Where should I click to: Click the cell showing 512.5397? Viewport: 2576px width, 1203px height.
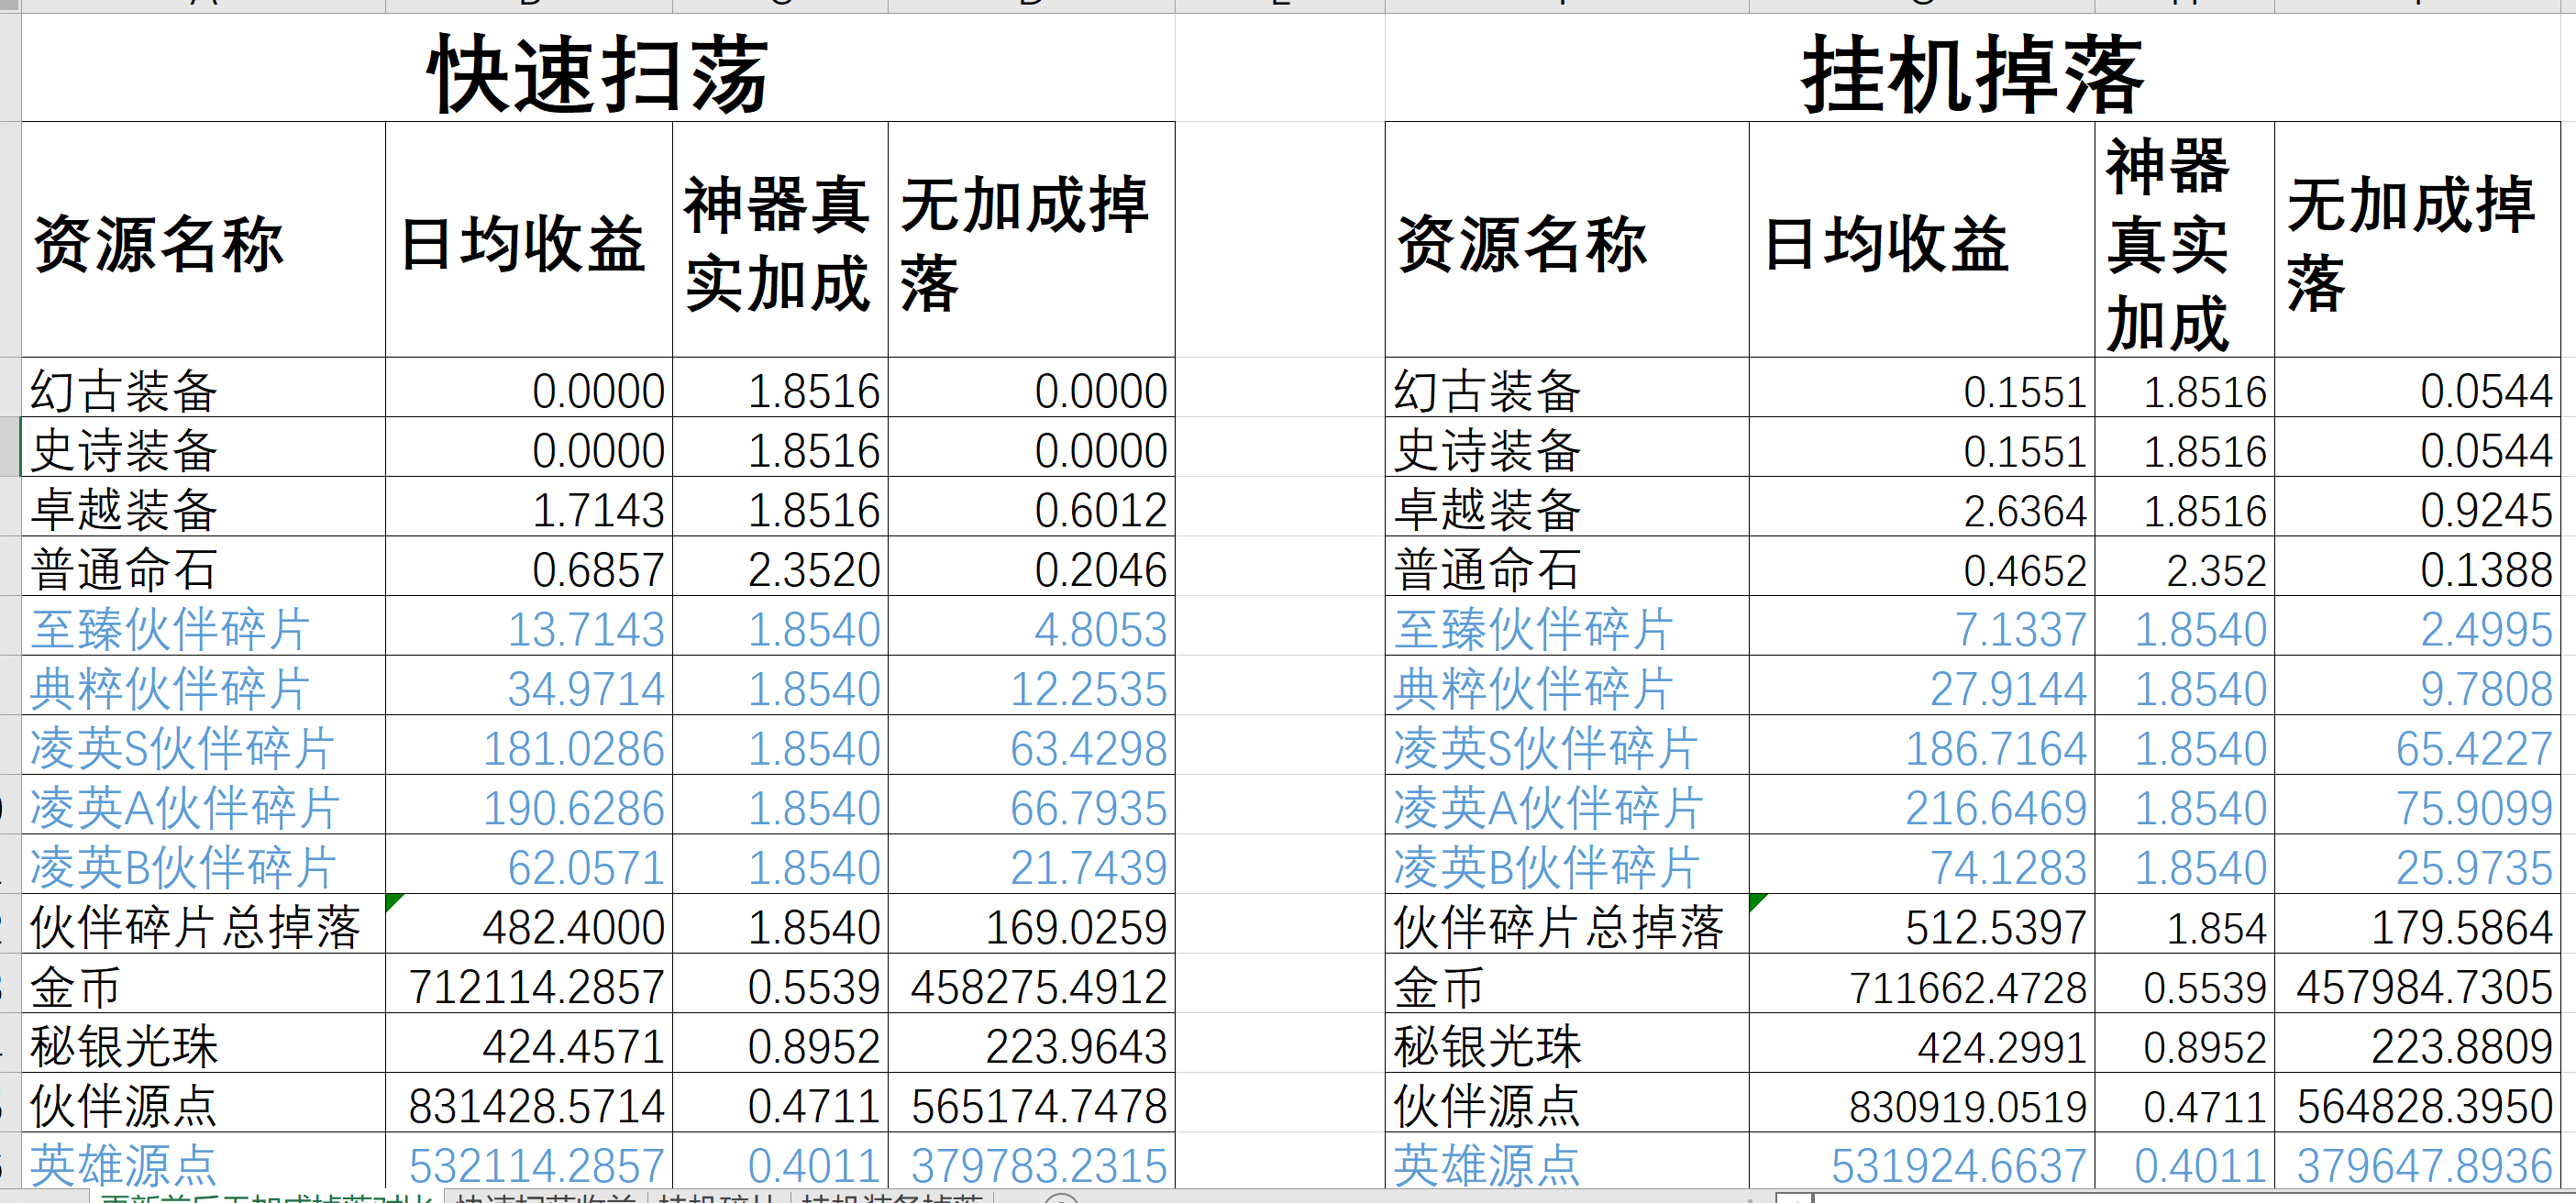(x=1920, y=926)
